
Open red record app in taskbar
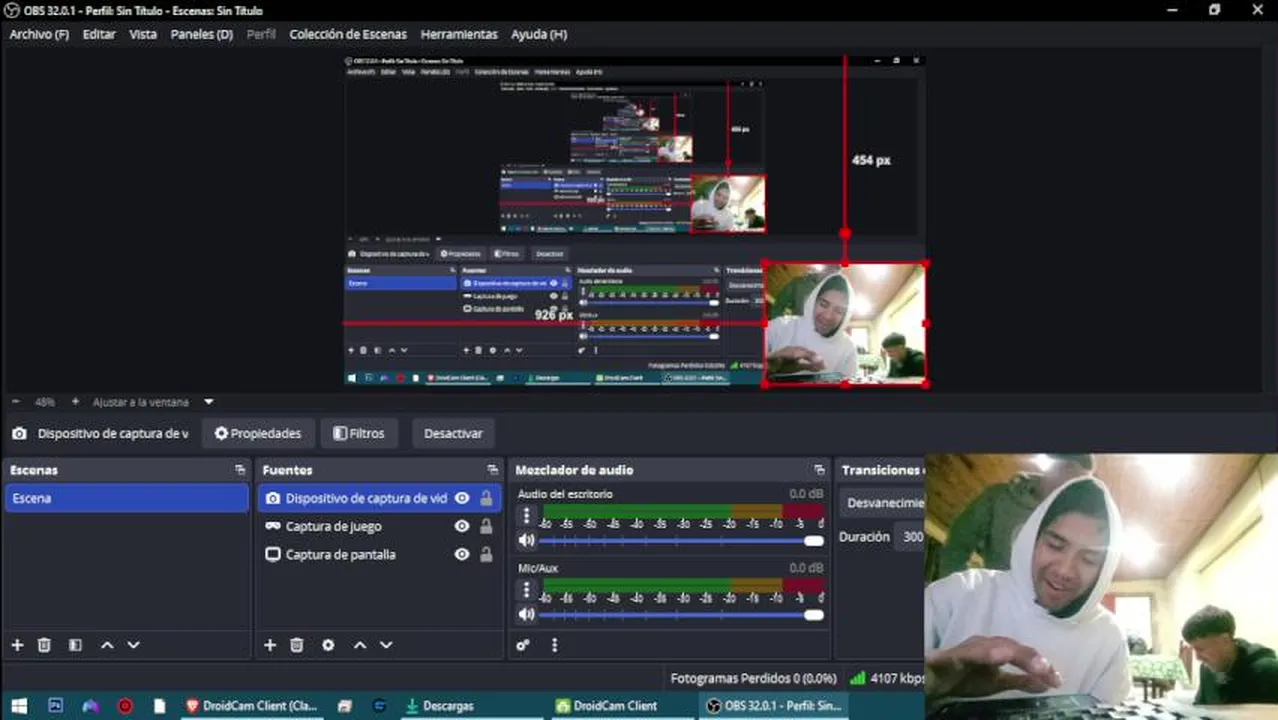[125, 706]
